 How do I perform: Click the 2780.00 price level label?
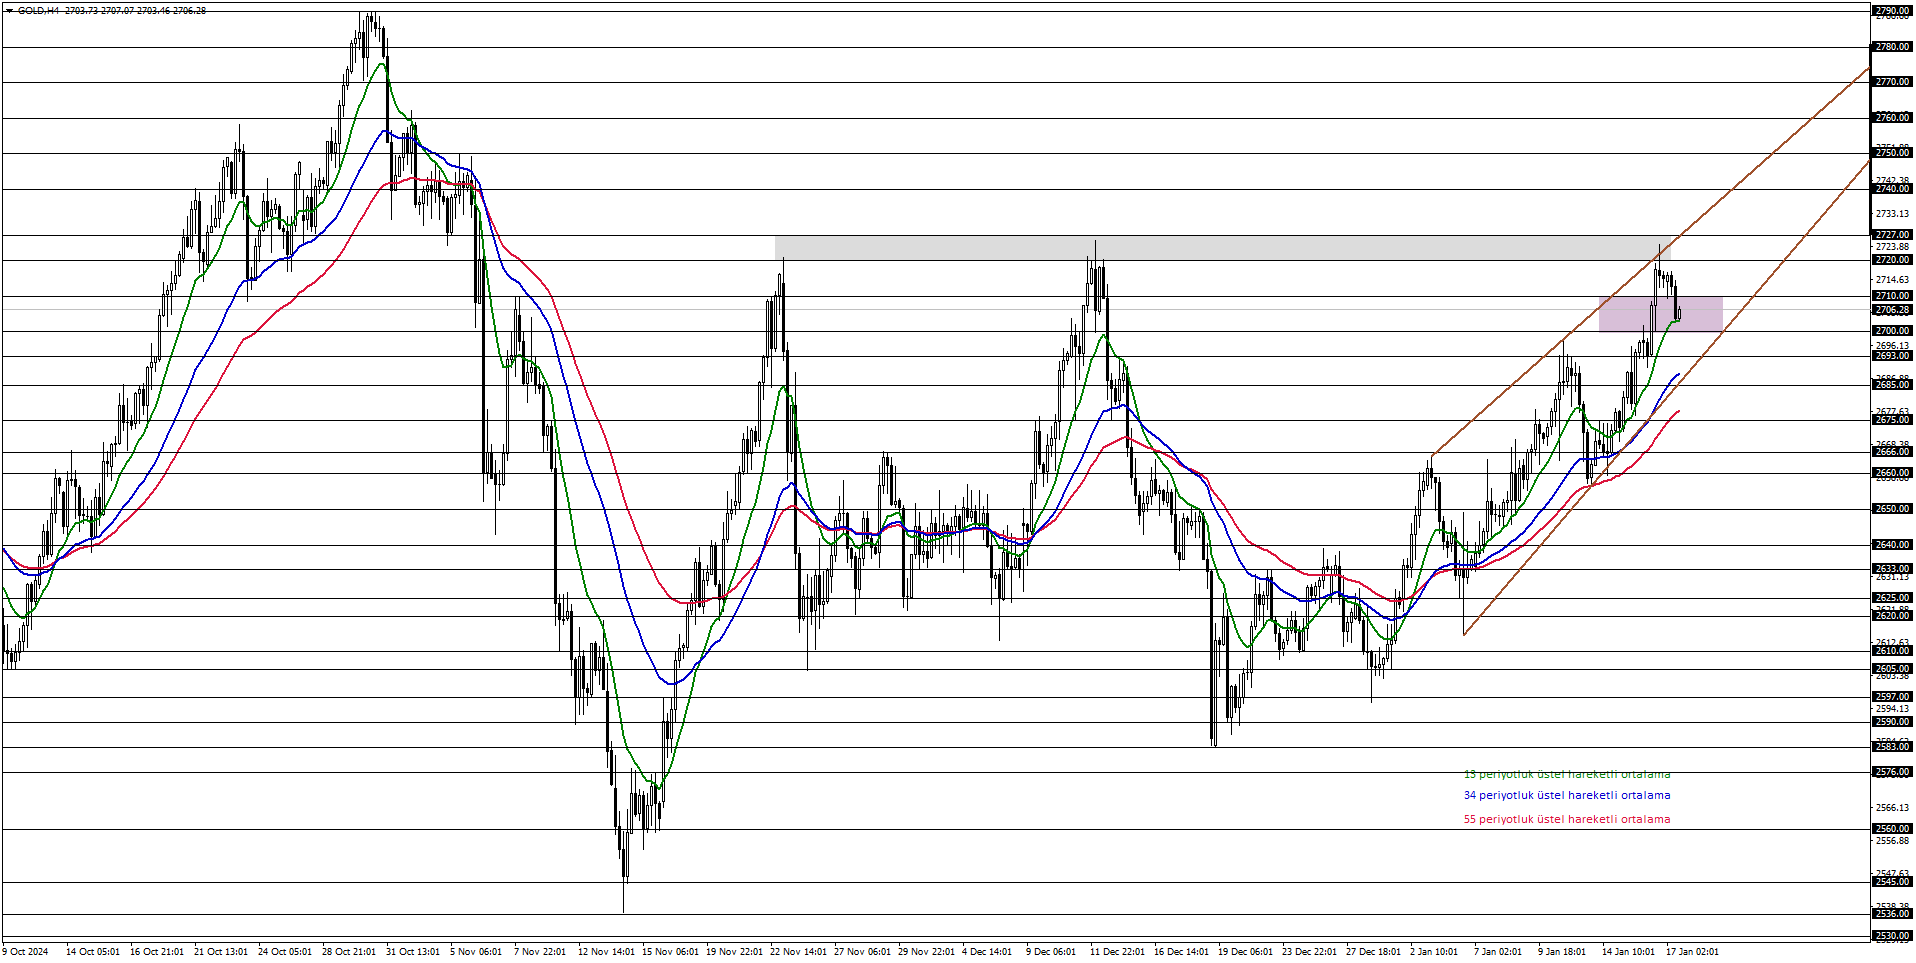coord(1893,47)
